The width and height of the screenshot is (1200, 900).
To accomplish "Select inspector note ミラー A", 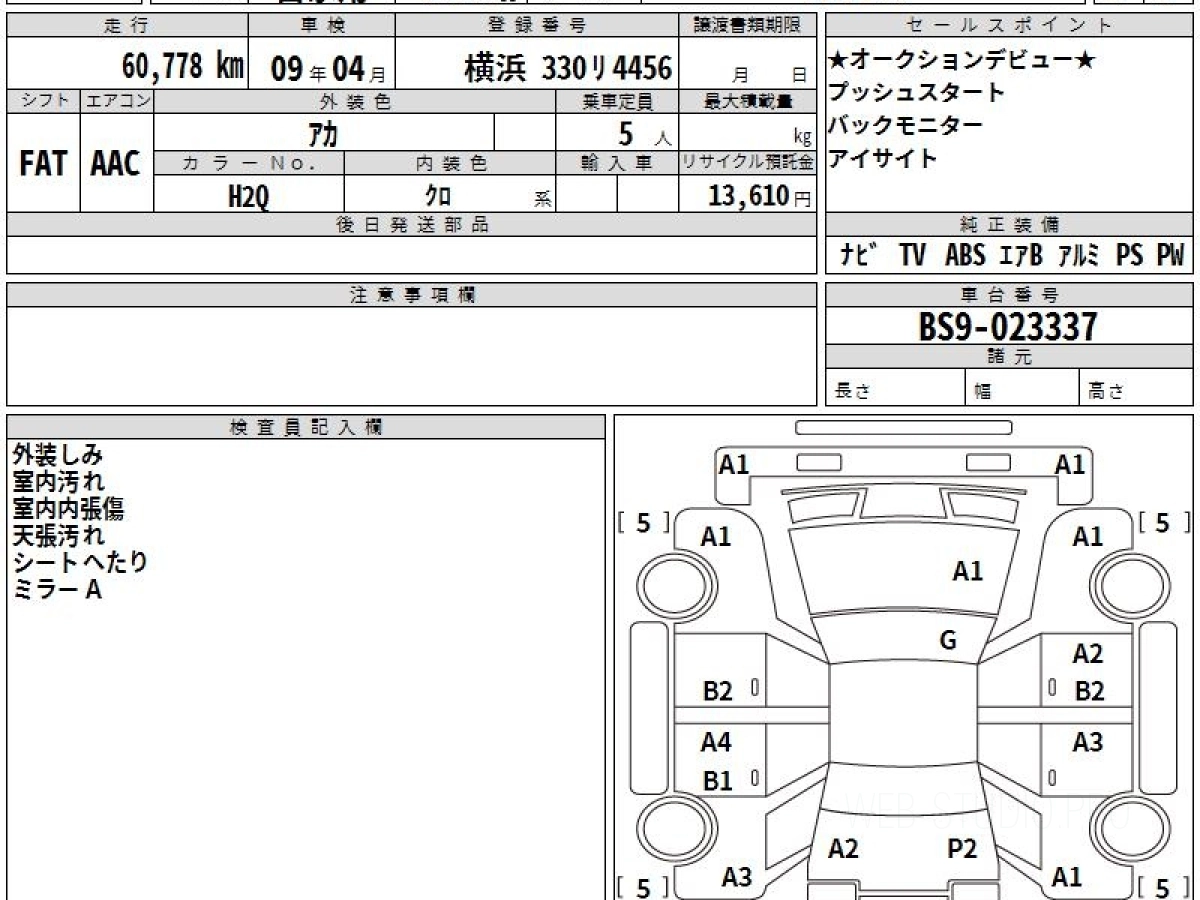I will pyautogui.click(x=58, y=590).
